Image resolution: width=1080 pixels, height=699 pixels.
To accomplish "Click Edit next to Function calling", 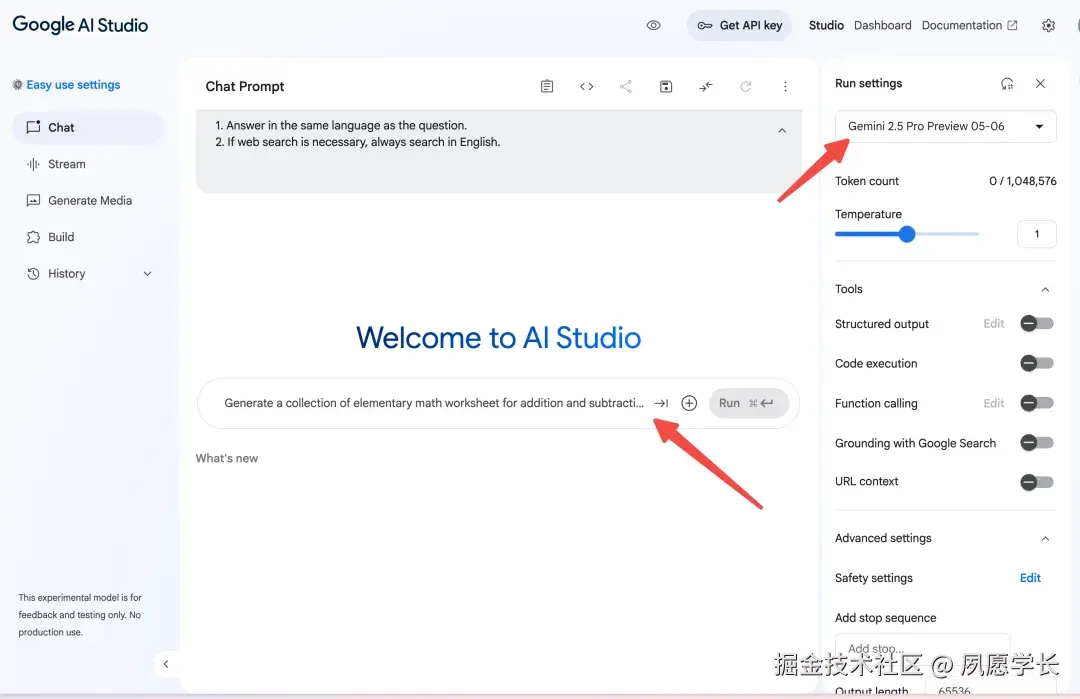I will (x=993, y=403).
